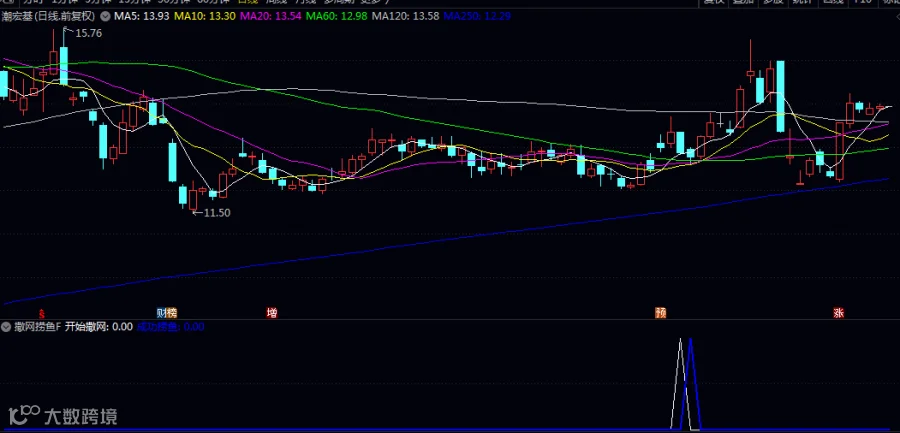Click the red 增 event marker

(272, 313)
